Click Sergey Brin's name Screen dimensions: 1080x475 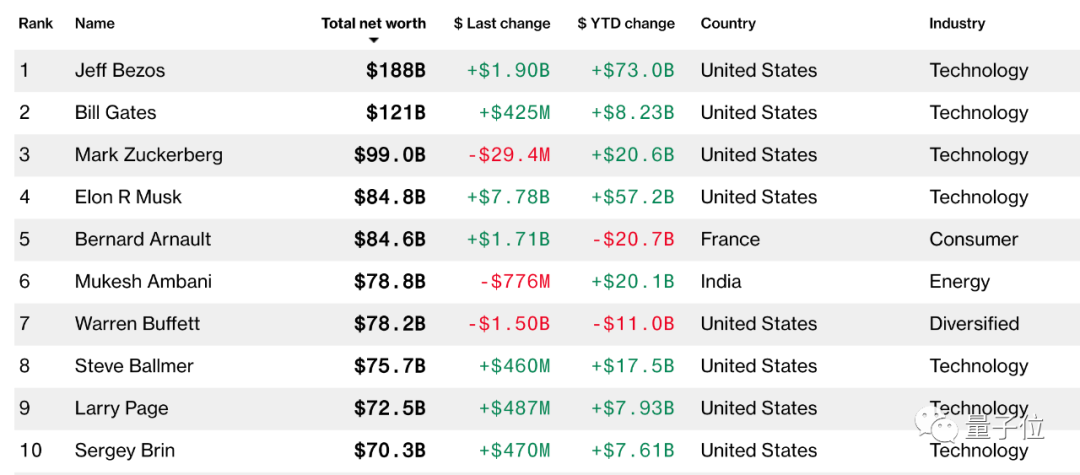click(x=124, y=450)
